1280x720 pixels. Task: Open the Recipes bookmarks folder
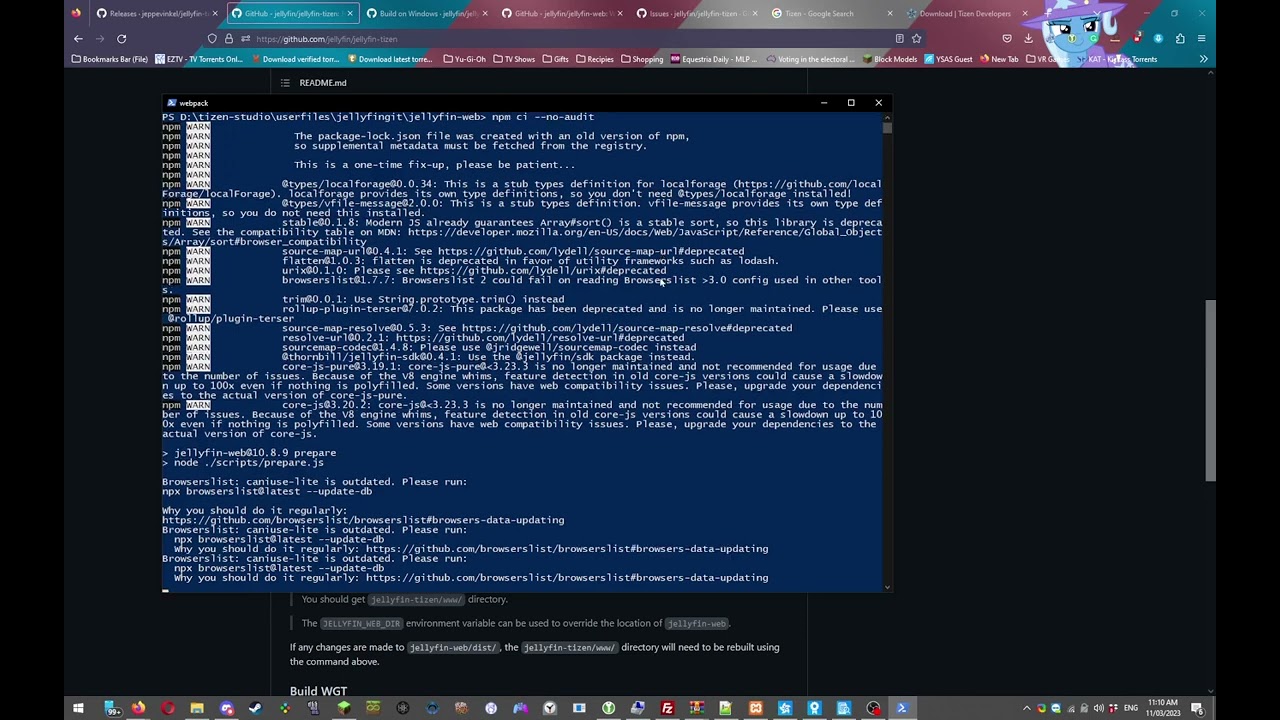pos(594,59)
